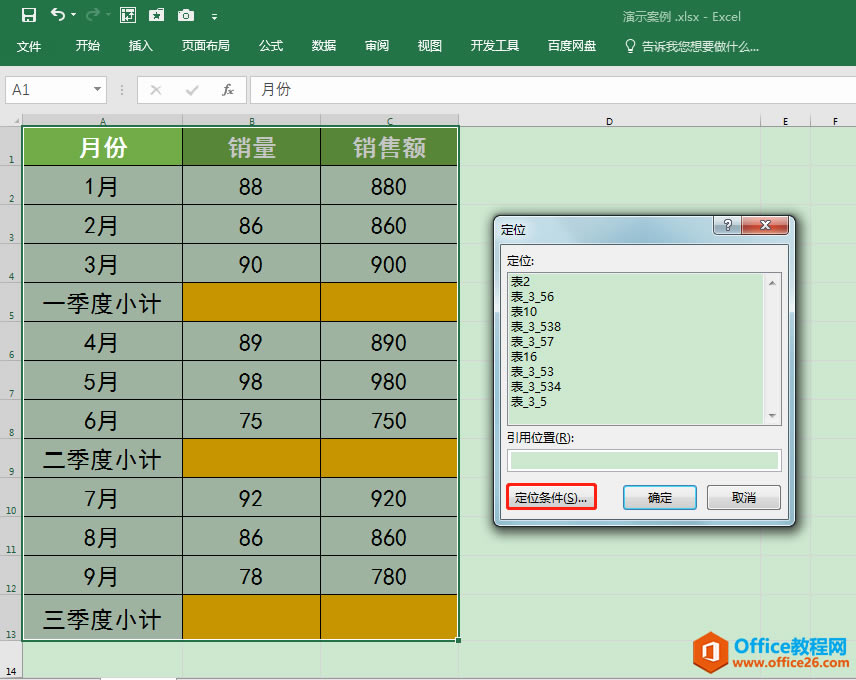
Task: Open the 文件 menu
Action: point(29,46)
